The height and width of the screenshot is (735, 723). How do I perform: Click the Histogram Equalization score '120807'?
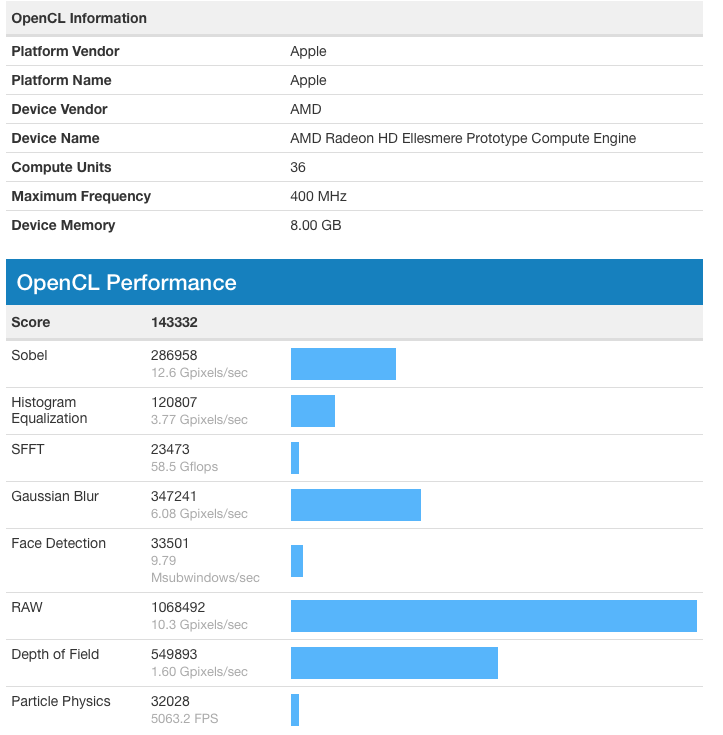coord(174,402)
